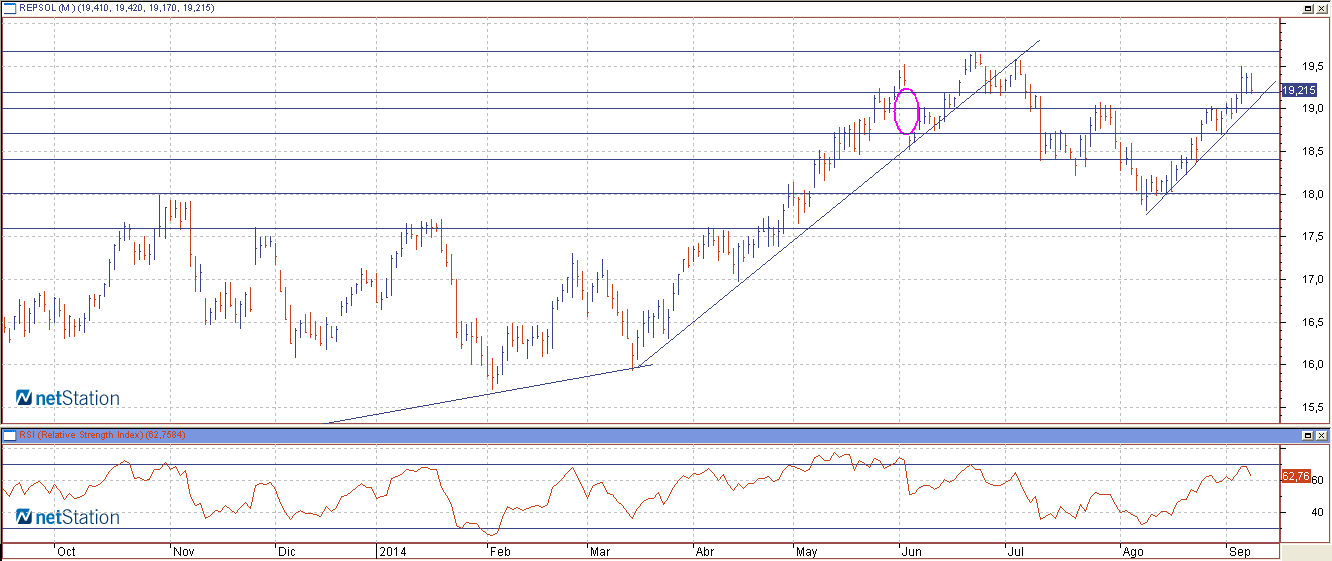Click the REPSOL chart window icon
Viewport: 1332px width, 561px height.
pyautogui.click(x=9, y=7)
